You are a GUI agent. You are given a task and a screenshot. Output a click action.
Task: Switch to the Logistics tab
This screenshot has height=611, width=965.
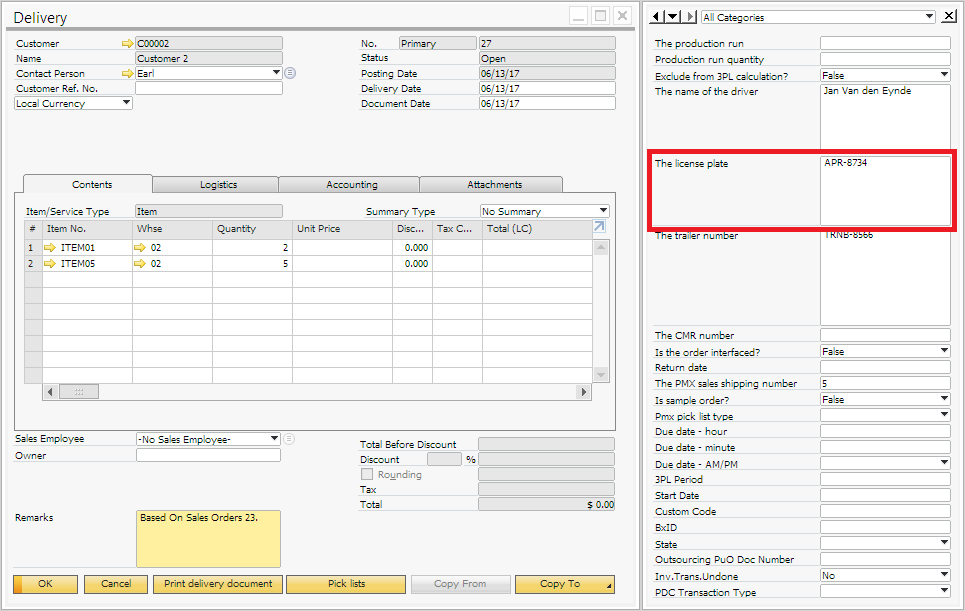click(218, 185)
